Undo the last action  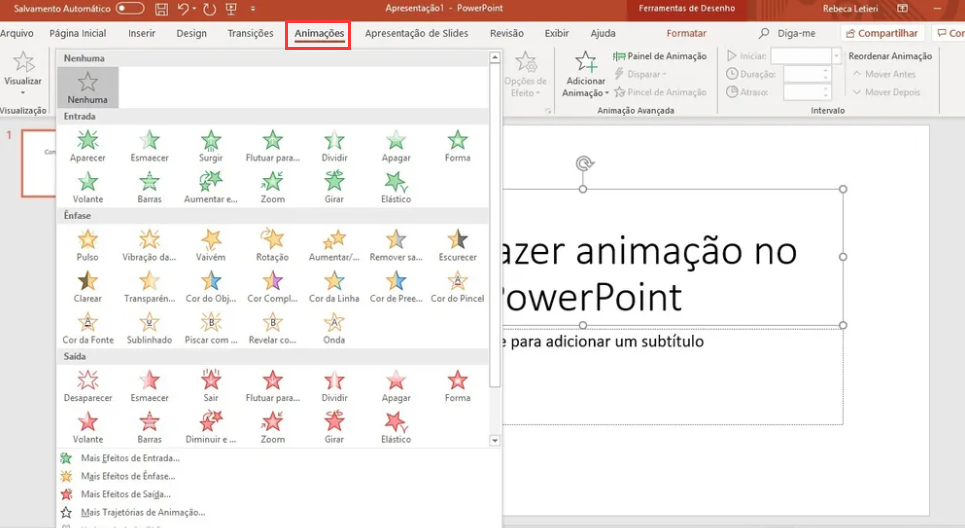[183, 9]
